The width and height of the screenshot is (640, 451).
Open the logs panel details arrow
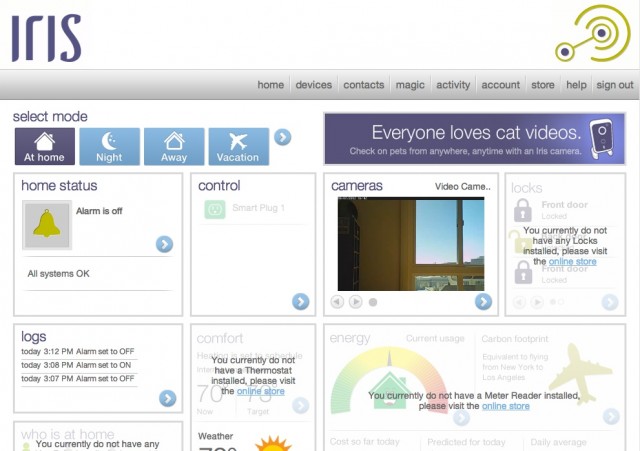tap(167, 398)
